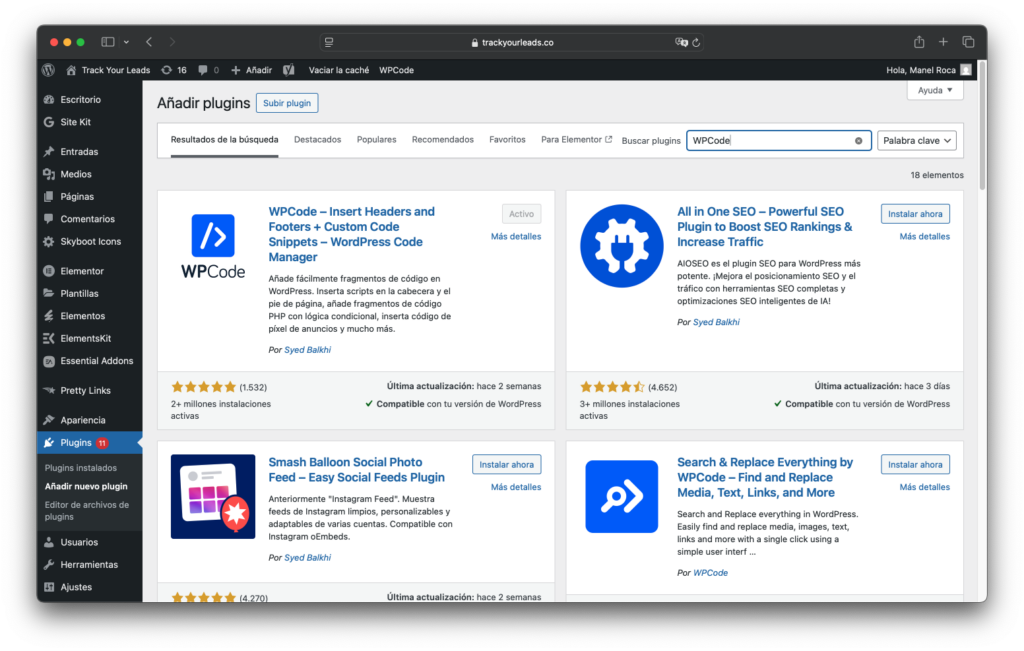Open Plantillas in the sidebar

(x=79, y=293)
